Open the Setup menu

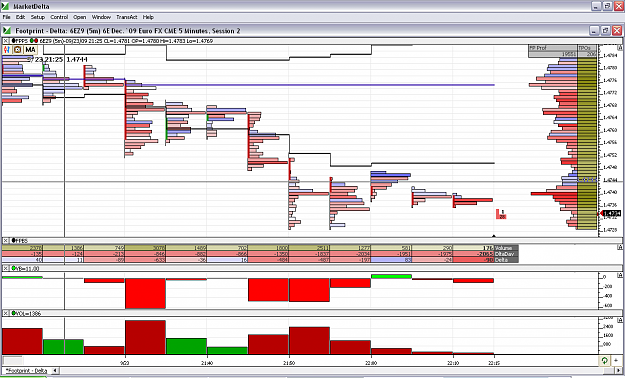38,17
